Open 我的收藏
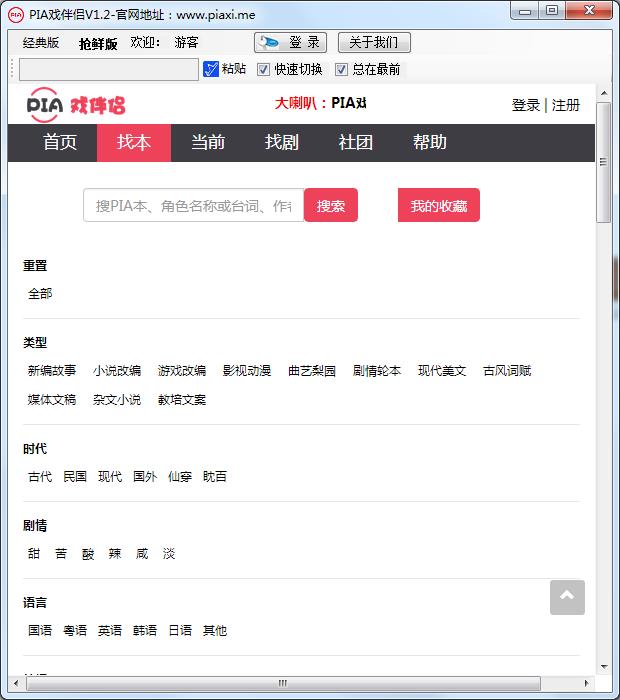The width and height of the screenshot is (620, 700). (x=439, y=205)
